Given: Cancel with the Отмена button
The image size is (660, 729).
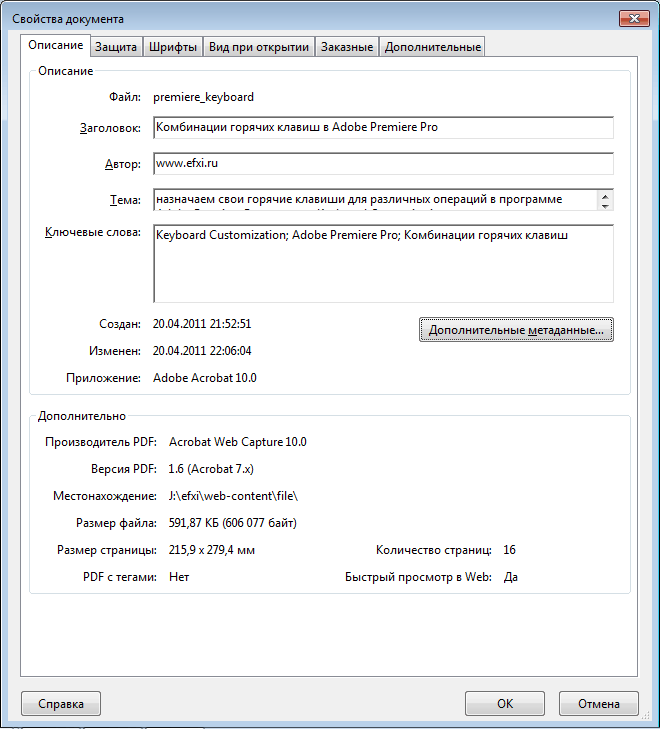Looking at the screenshot, I should tap(599, 704).
